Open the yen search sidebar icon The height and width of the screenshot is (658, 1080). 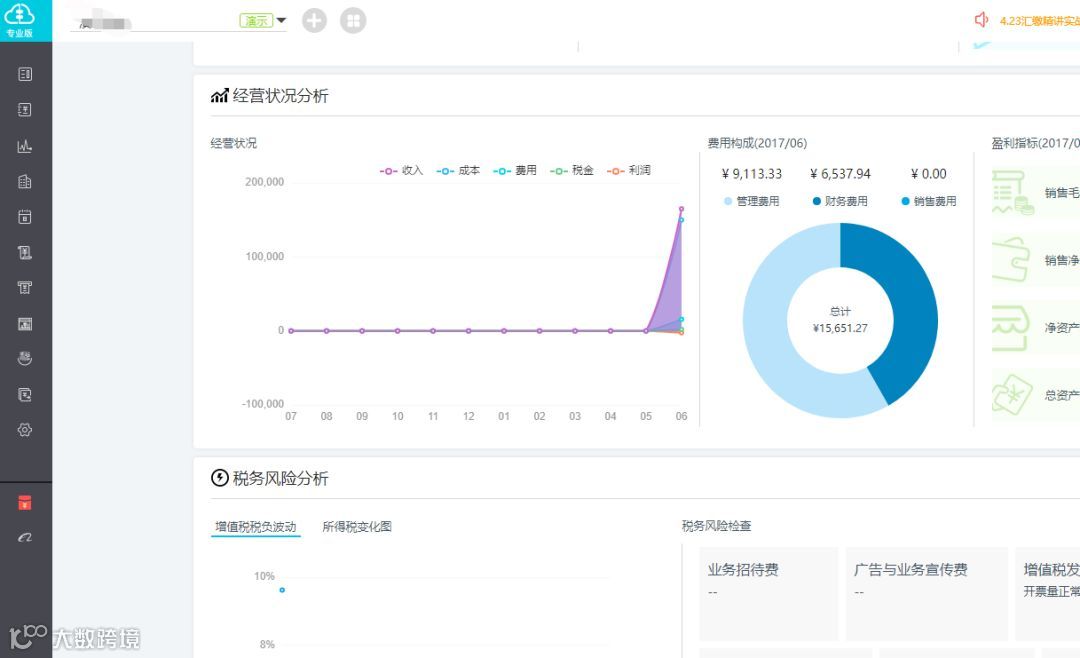pyautogui.click(x=25, y=395)
